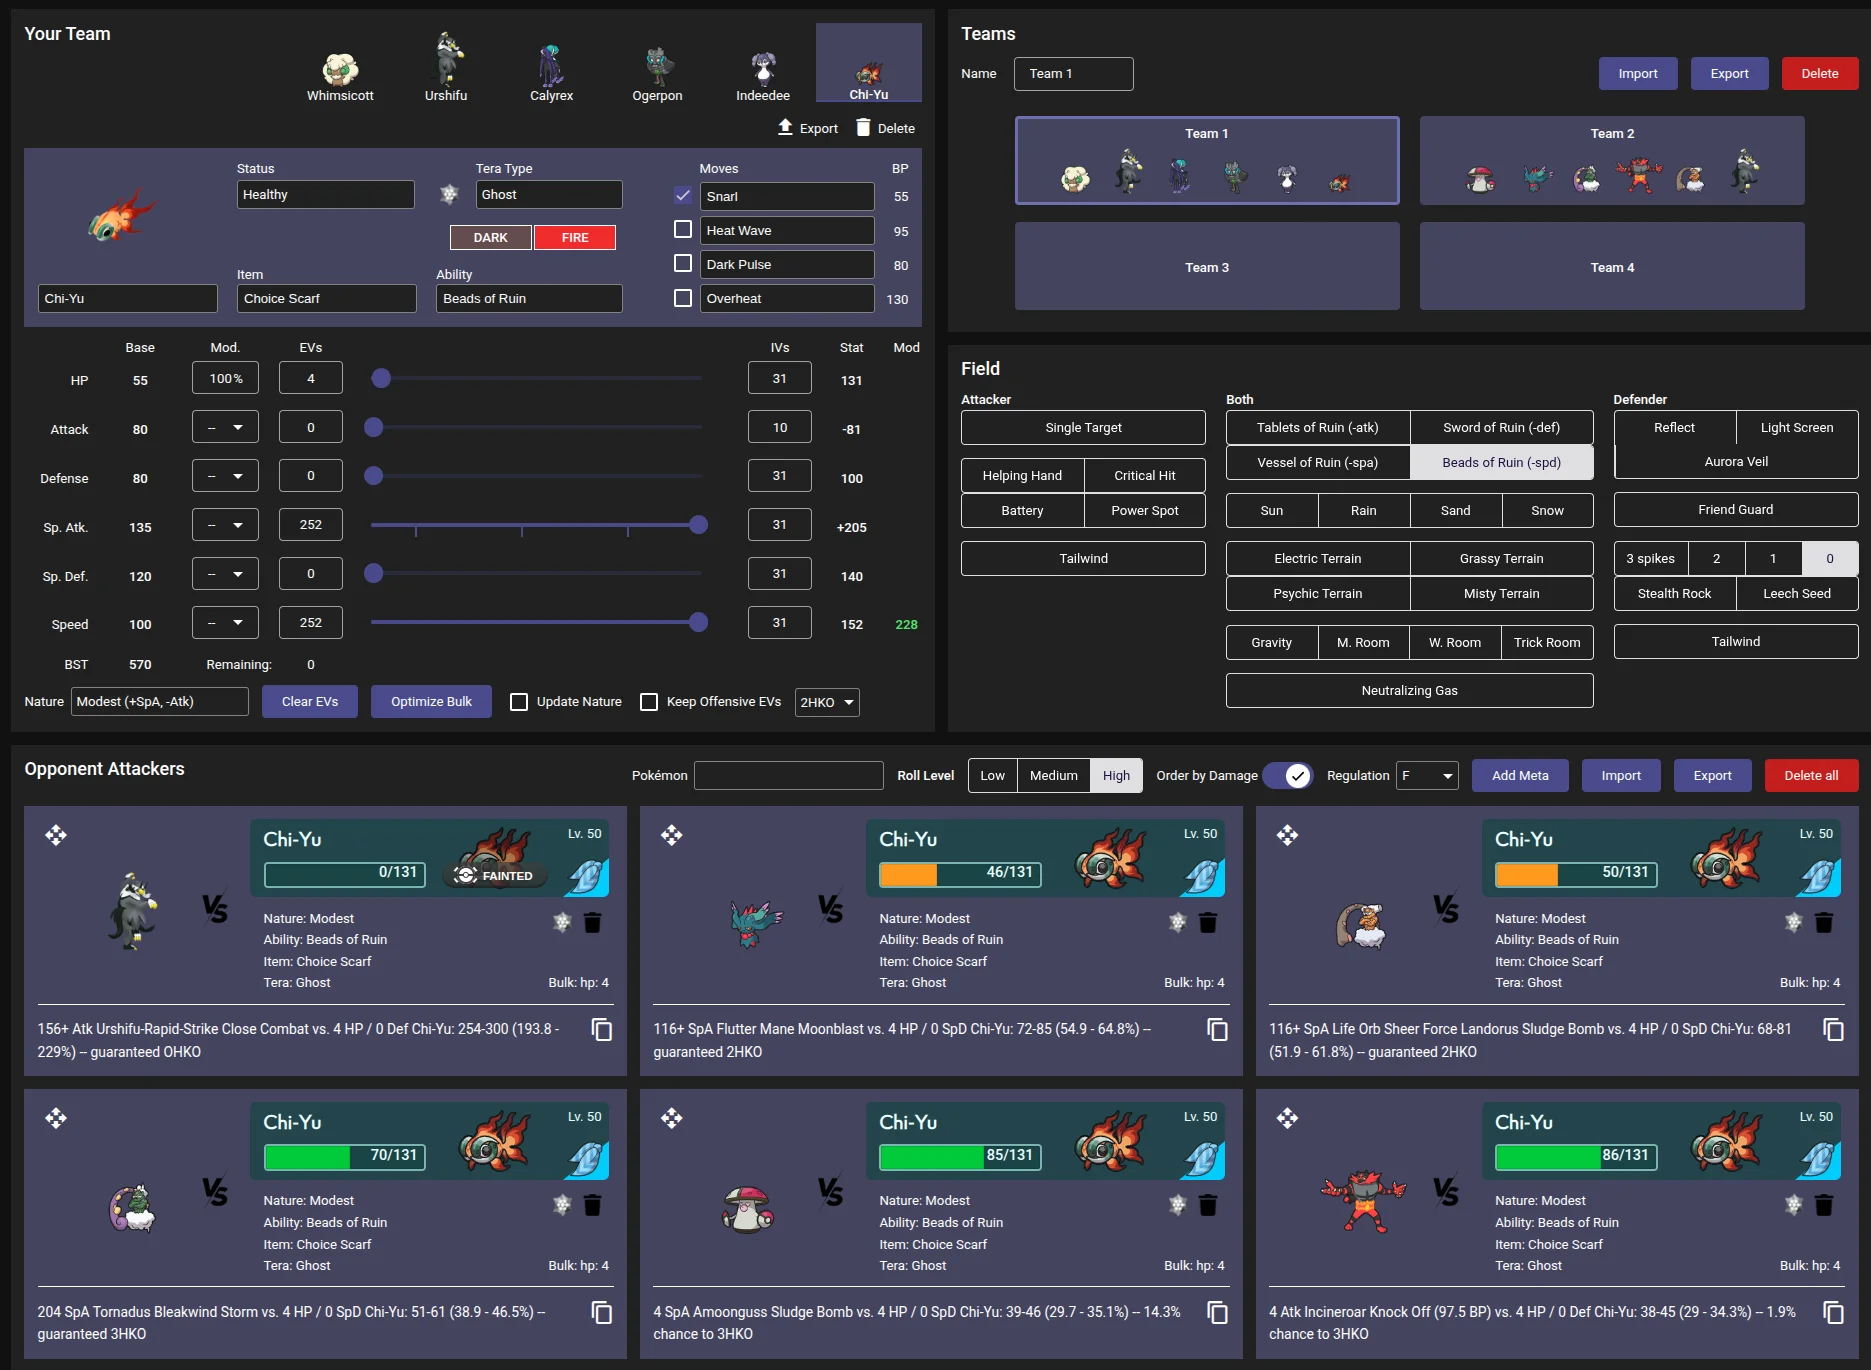The image size is (1871, 1370).
Task: Open the Sp. Def. stat modifier dropdown
Action: pos(225,574)
